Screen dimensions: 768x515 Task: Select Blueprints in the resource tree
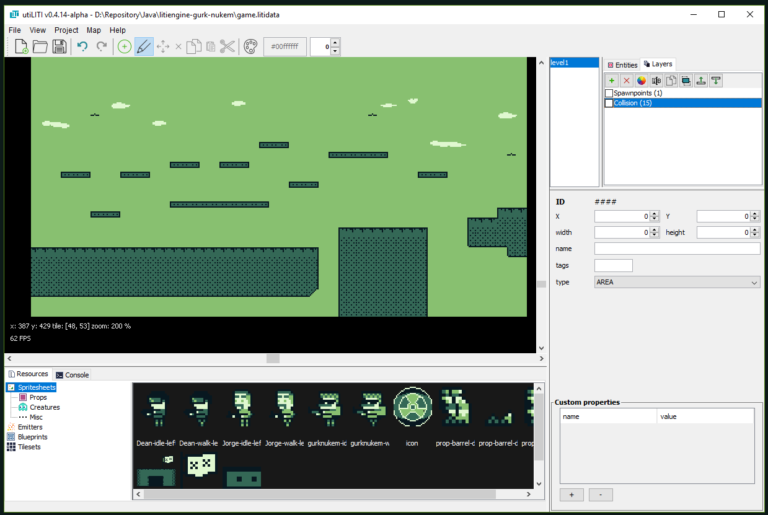click(32, 437)
